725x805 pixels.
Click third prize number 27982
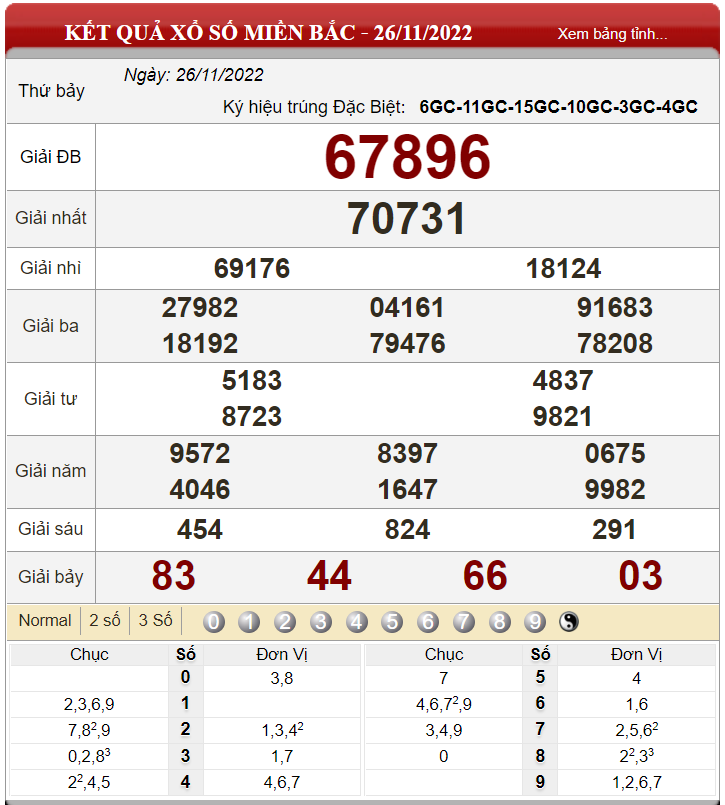coord(200,308)
